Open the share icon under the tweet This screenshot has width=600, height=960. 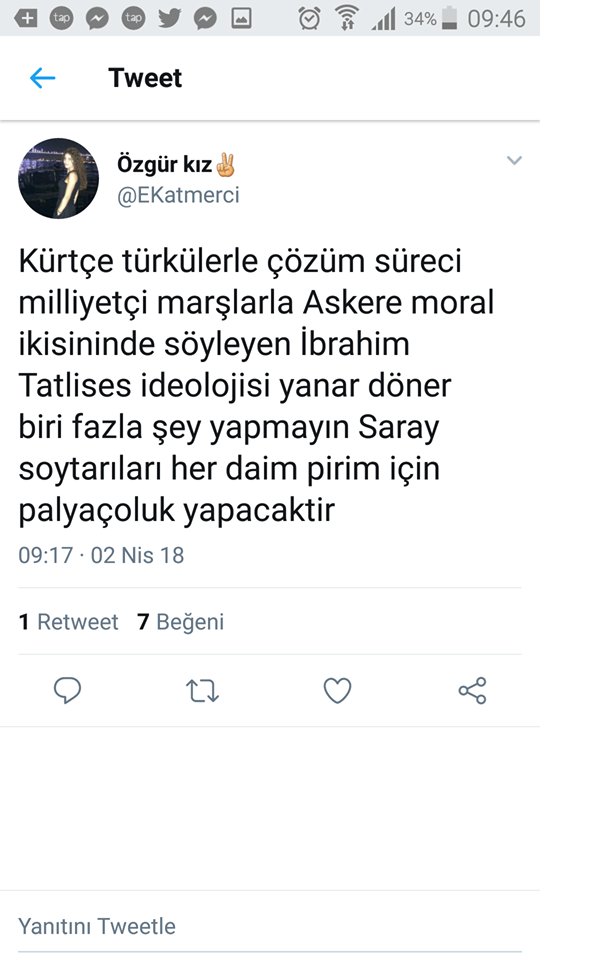point(472,690)
